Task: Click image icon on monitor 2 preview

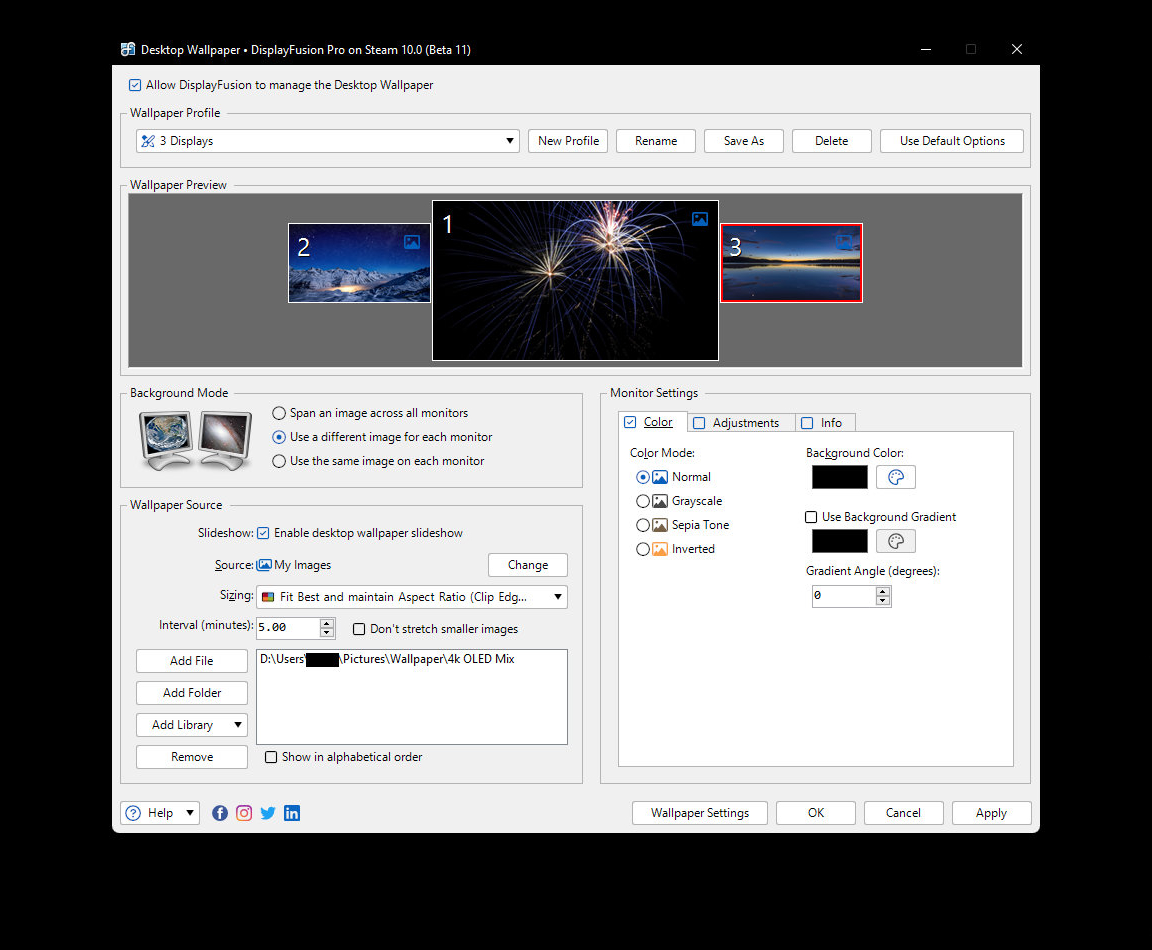Action: 412,242
